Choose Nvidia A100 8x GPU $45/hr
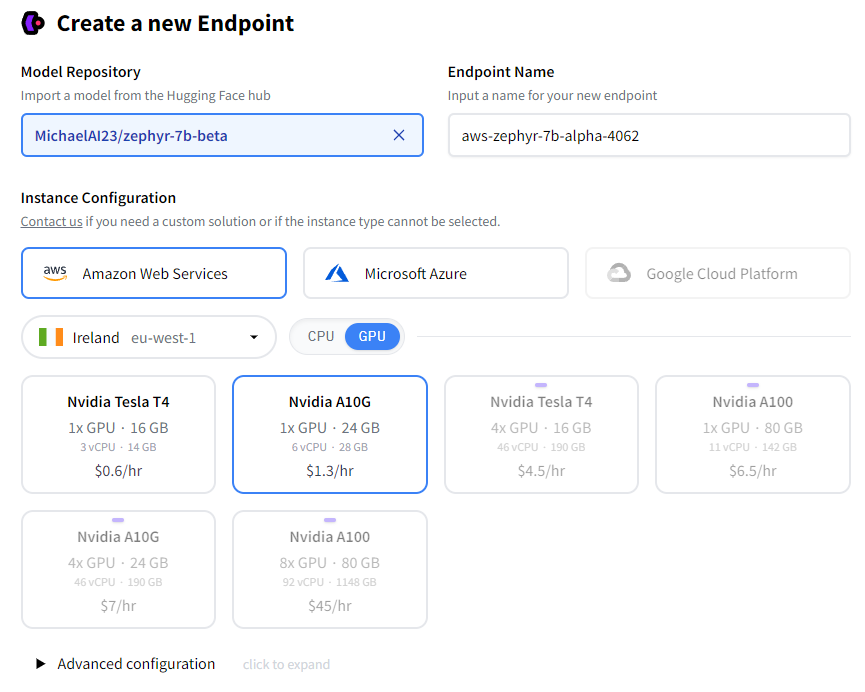The image size is (865, 692). click(x=330, y=569)
